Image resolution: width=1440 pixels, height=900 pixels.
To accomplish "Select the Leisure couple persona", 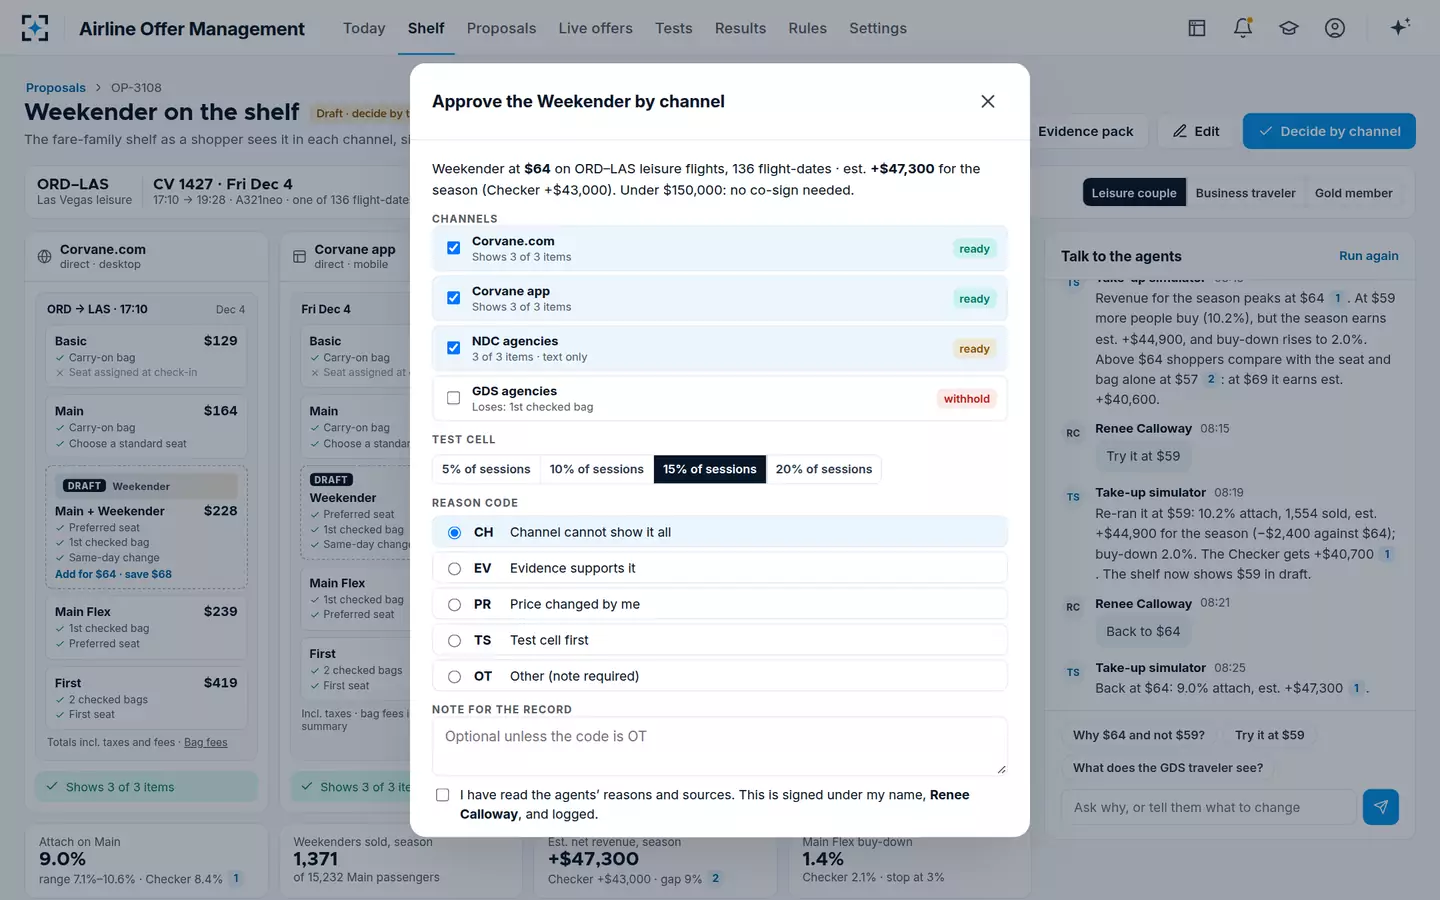I will [1134, 193].
